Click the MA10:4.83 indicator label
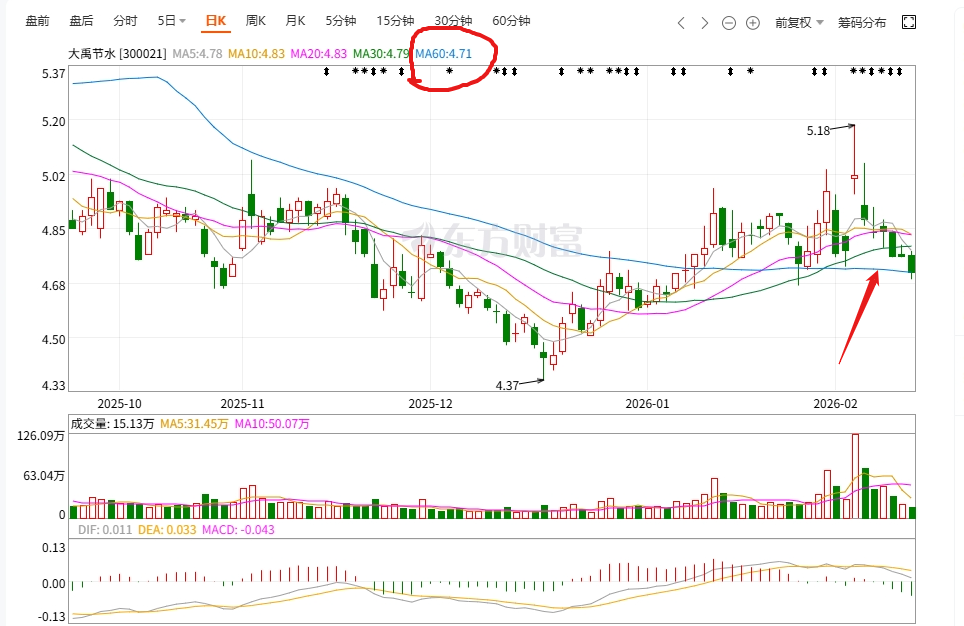This screenshot has height=626, width=964. pyautogui.click(x=256, y=54)
